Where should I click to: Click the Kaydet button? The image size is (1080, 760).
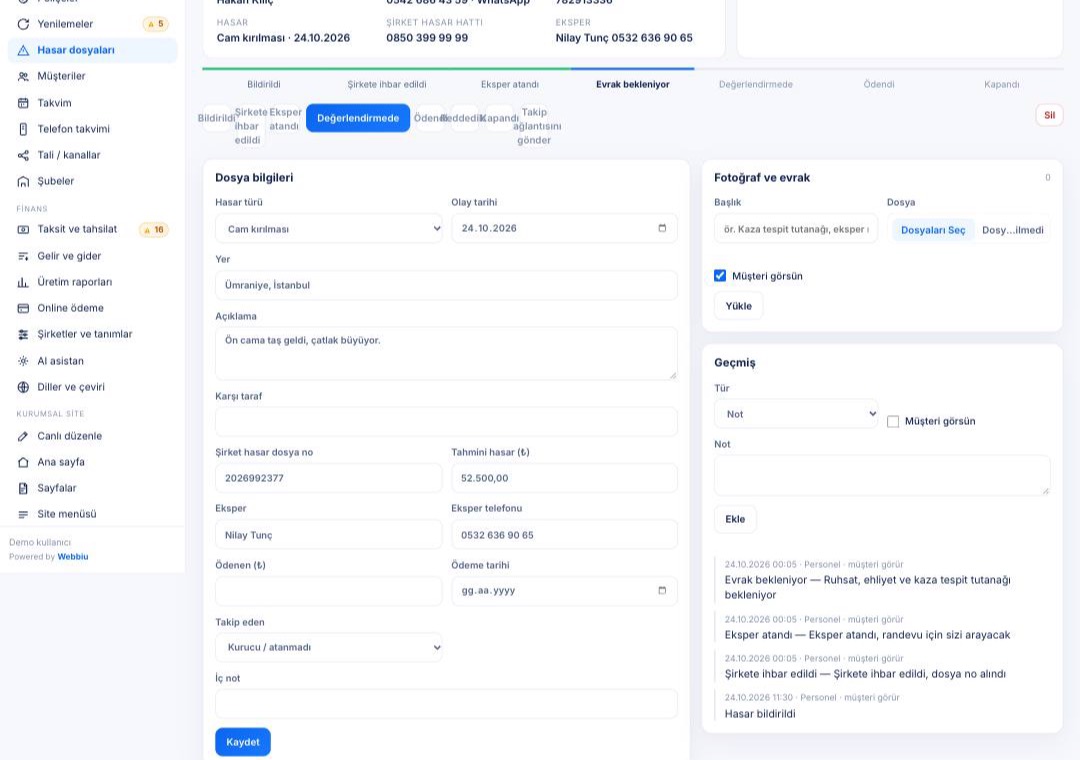point(242,742)
